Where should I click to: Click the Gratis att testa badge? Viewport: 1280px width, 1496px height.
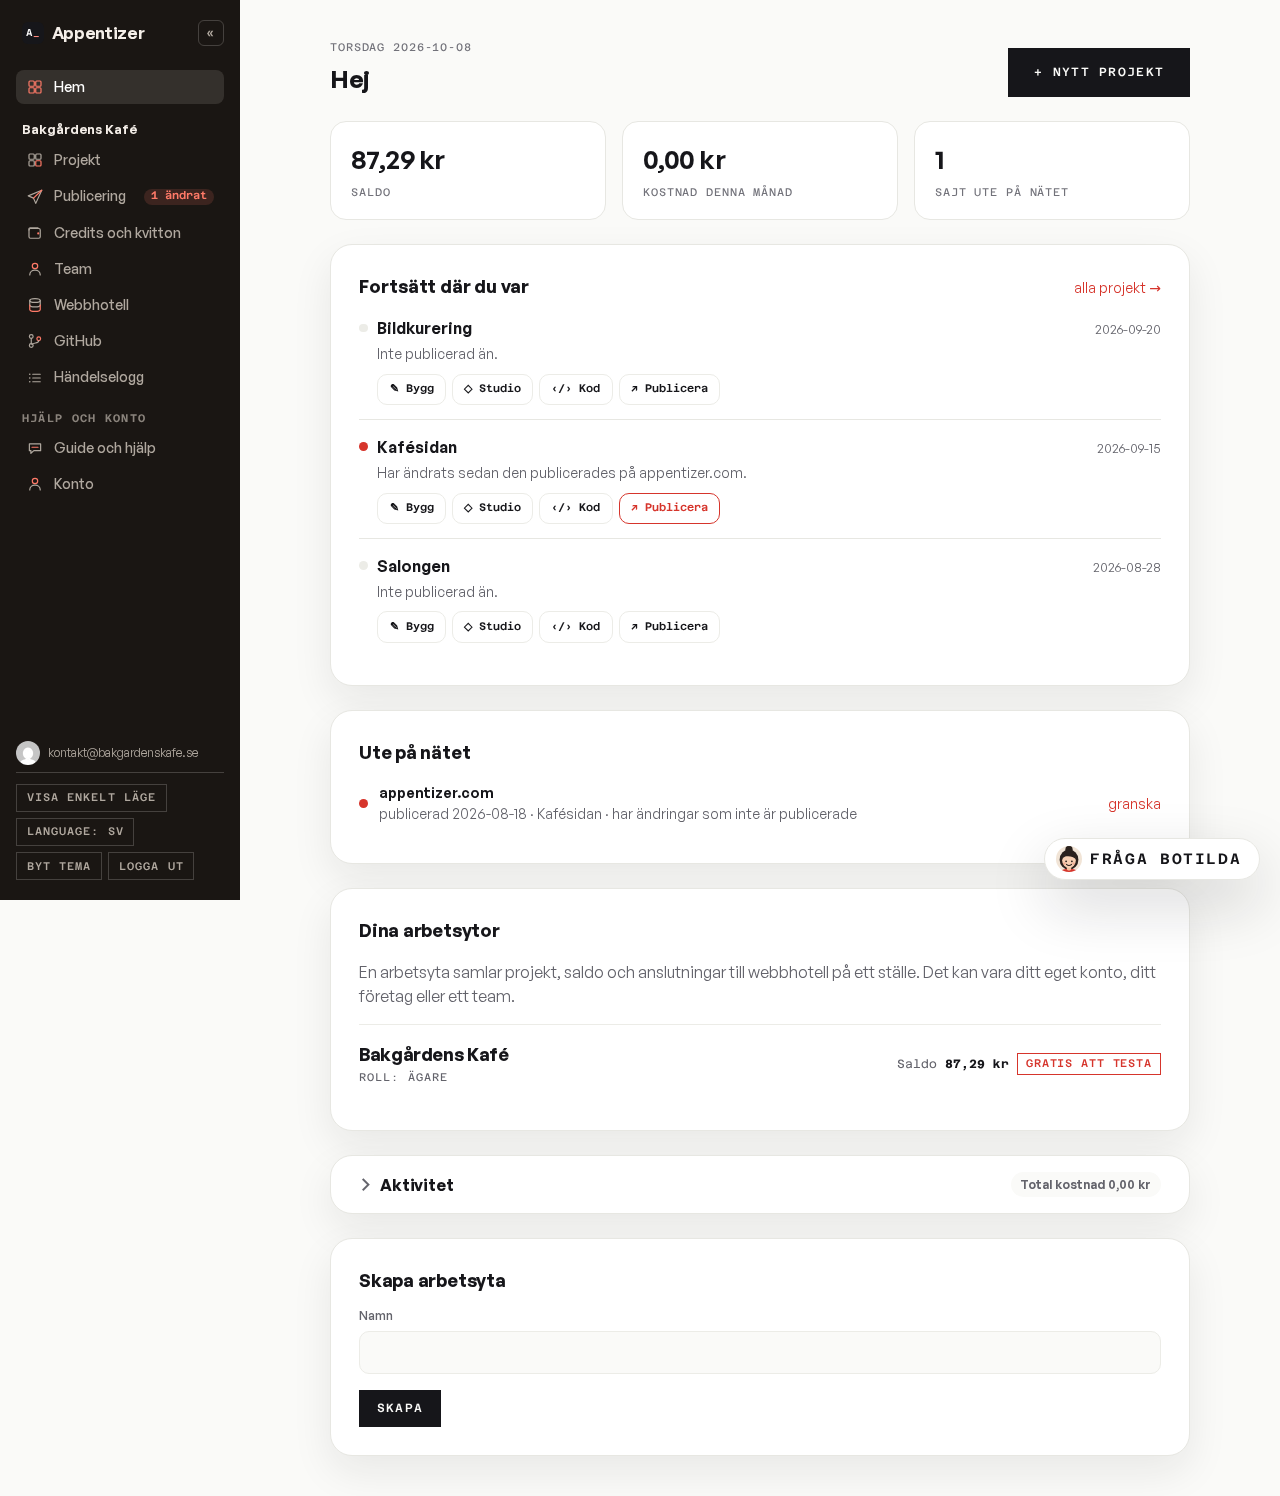pyautogui.click(x=1089, y=1064)
